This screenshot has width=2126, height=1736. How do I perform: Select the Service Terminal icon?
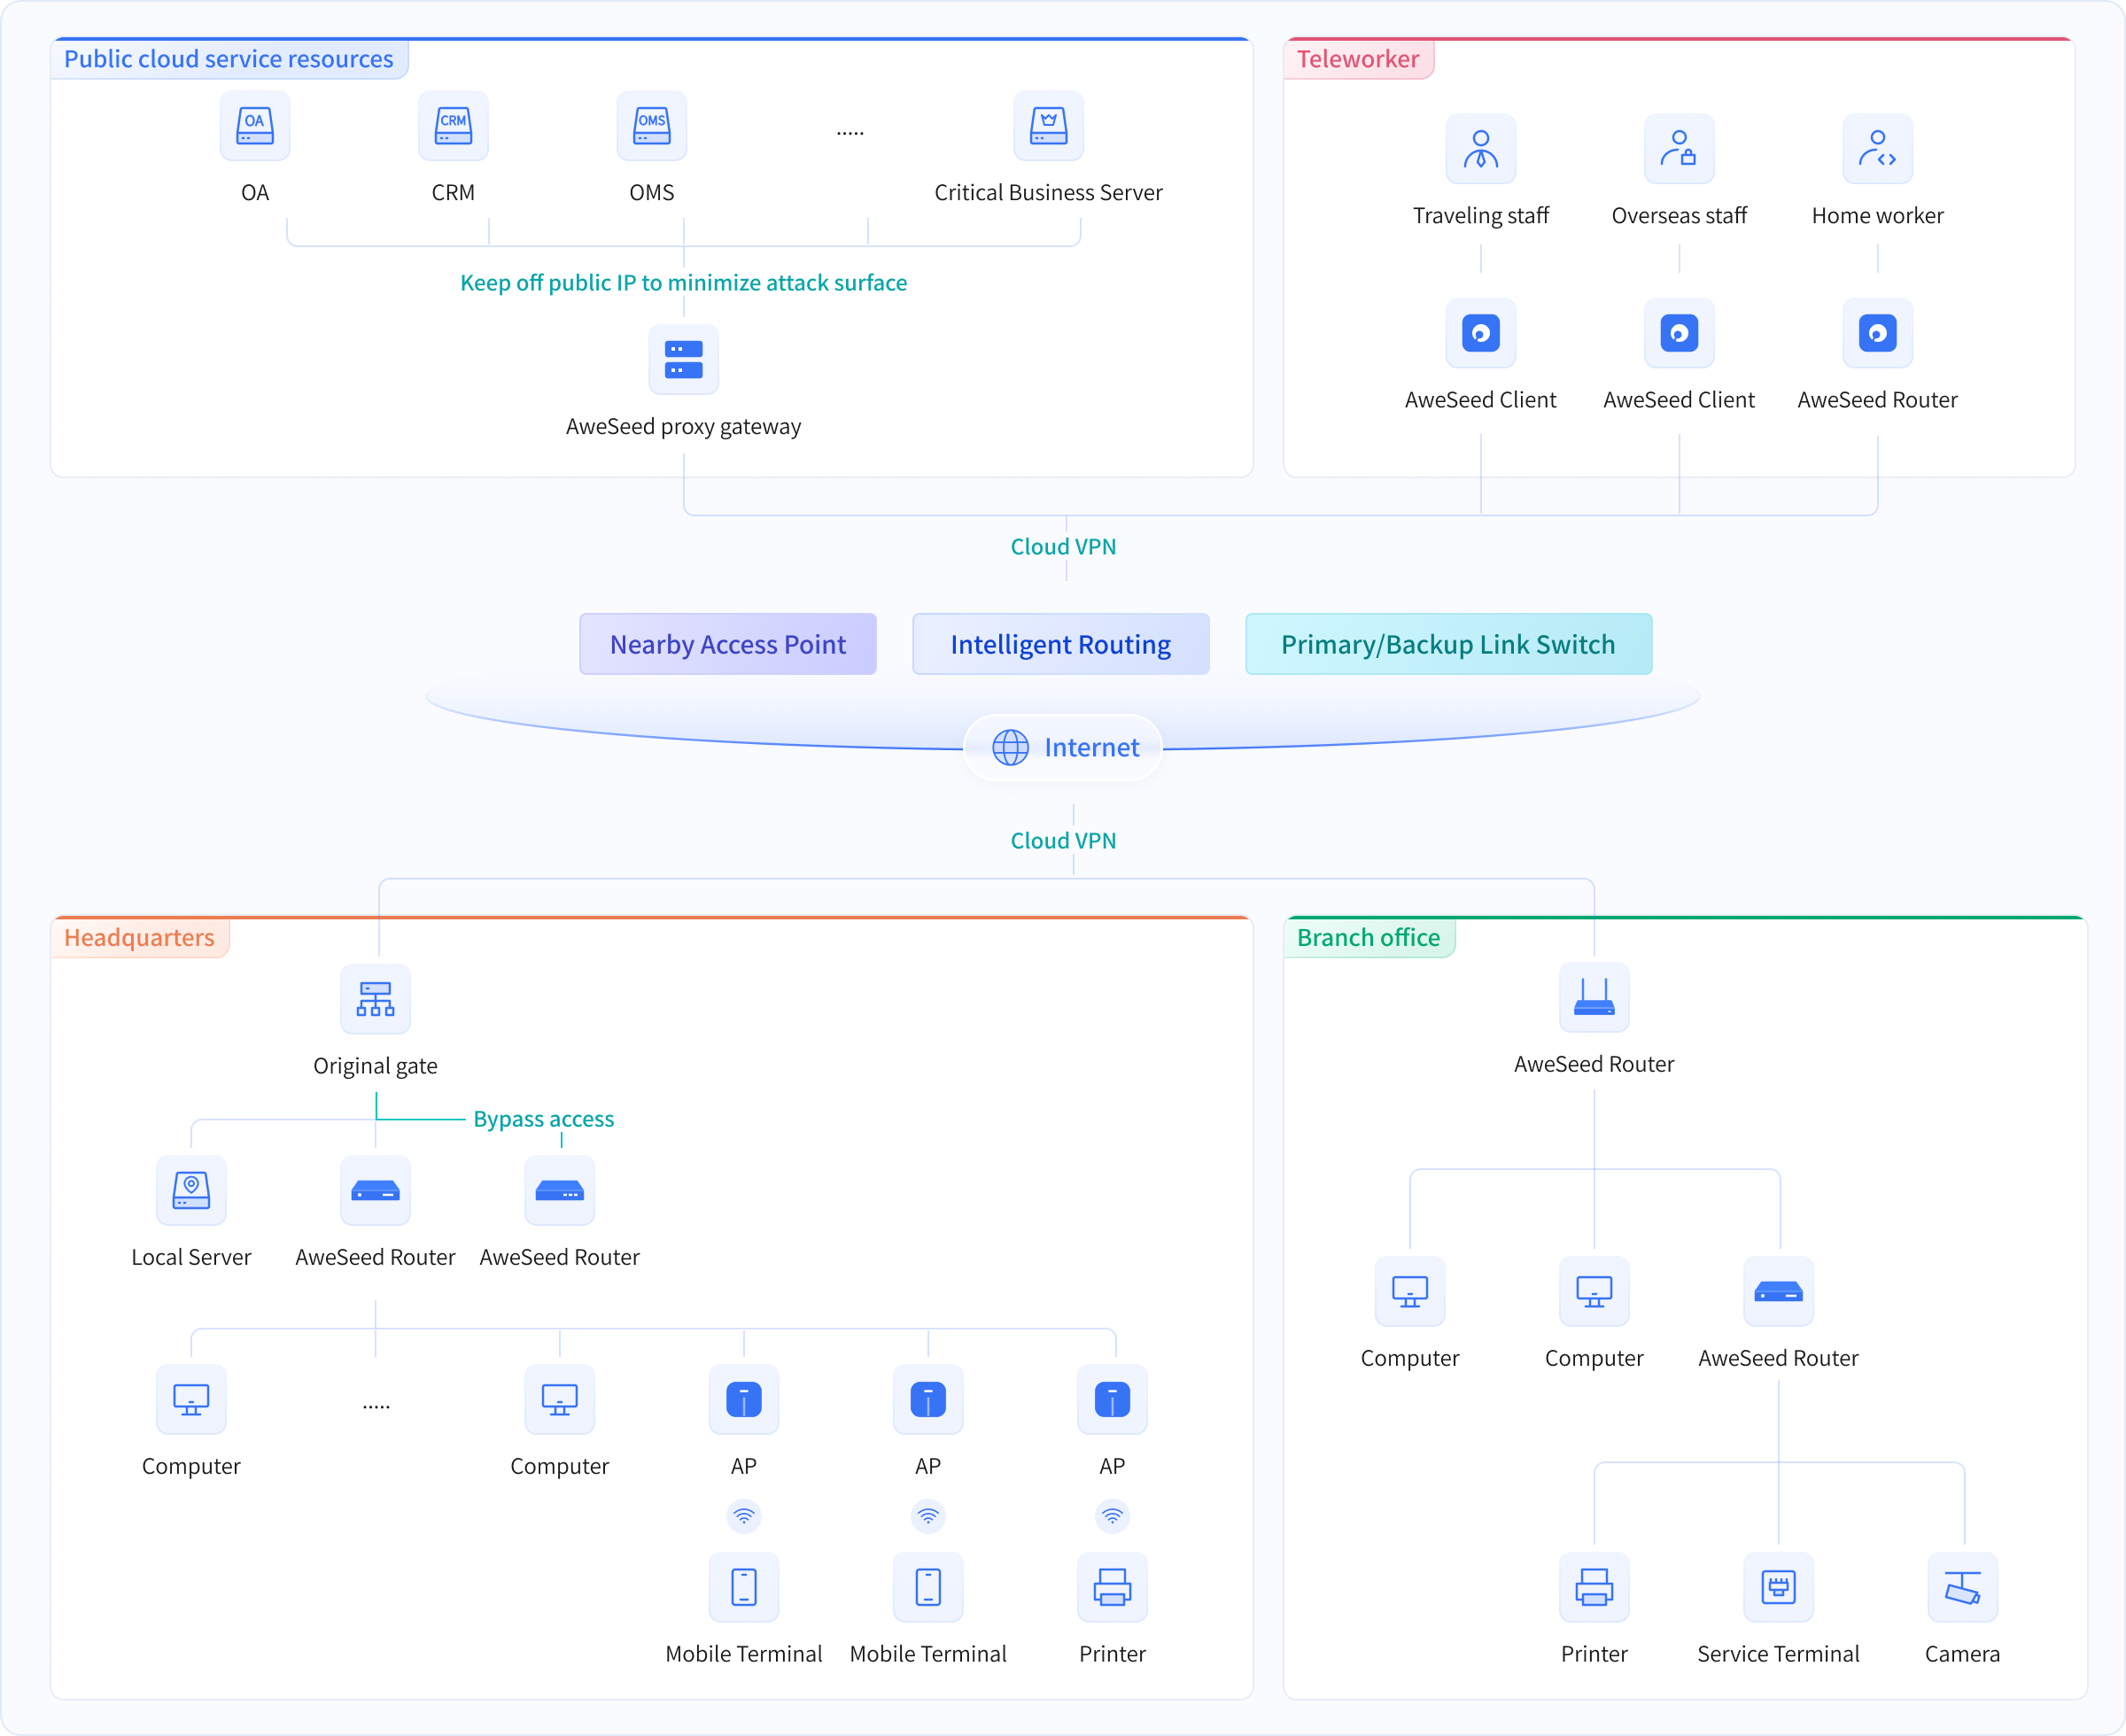(x=1778, y=1587)
